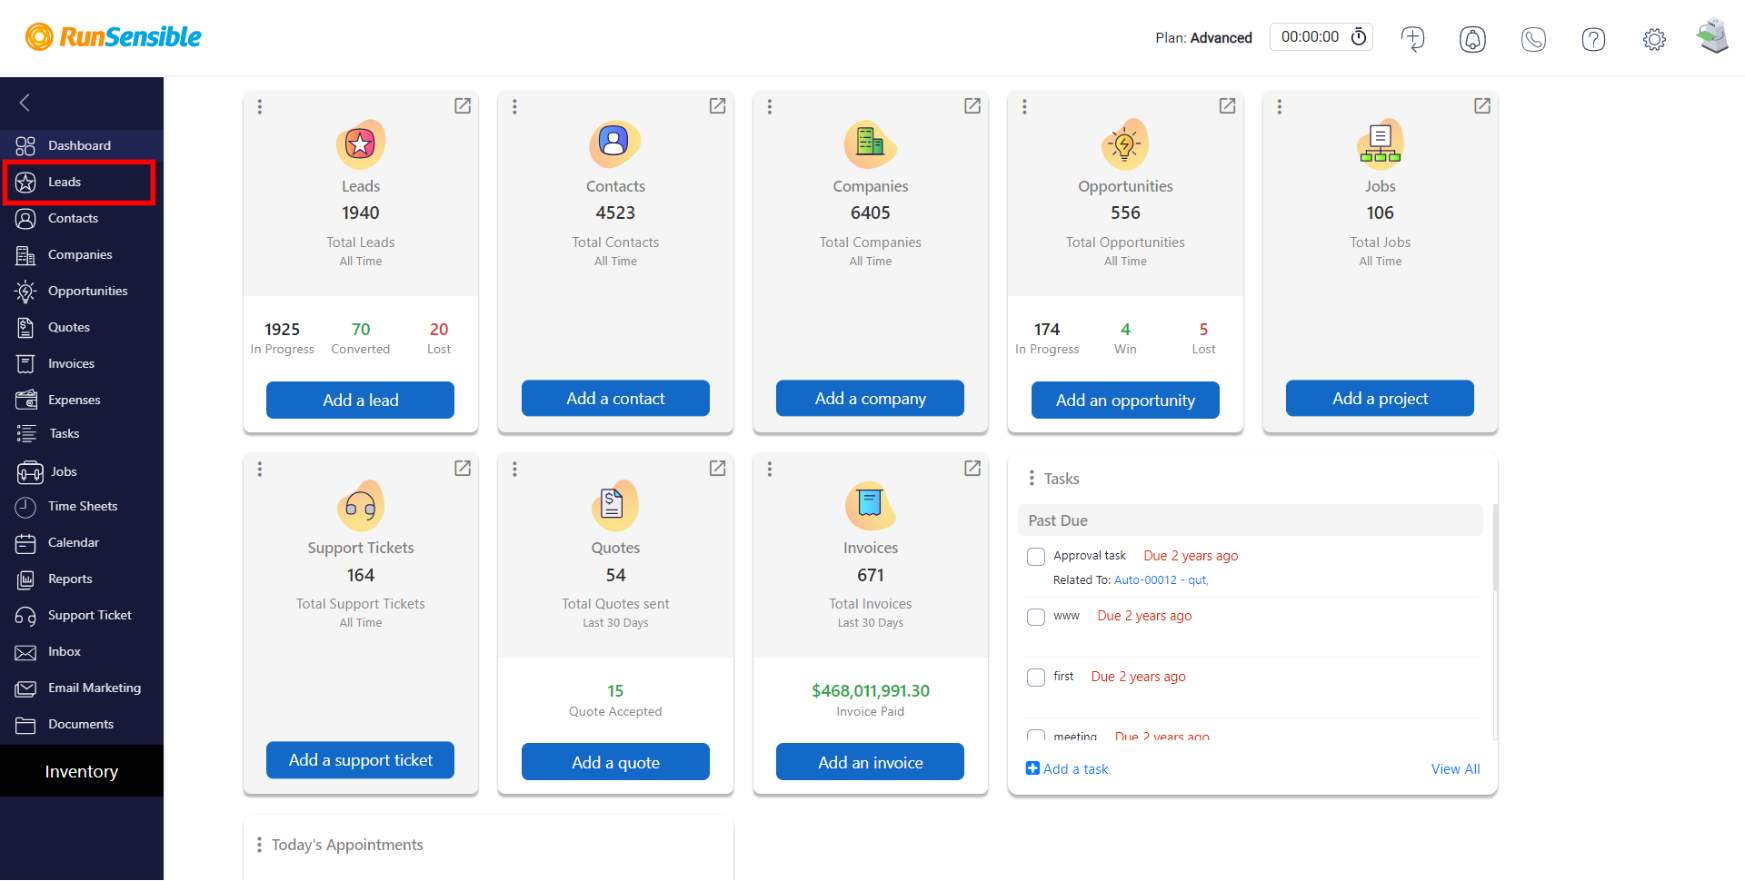Image resolution: width=1745 pixels, height=881 pixels.
Task: Open Invoices card expand icon
Action: 972,468
